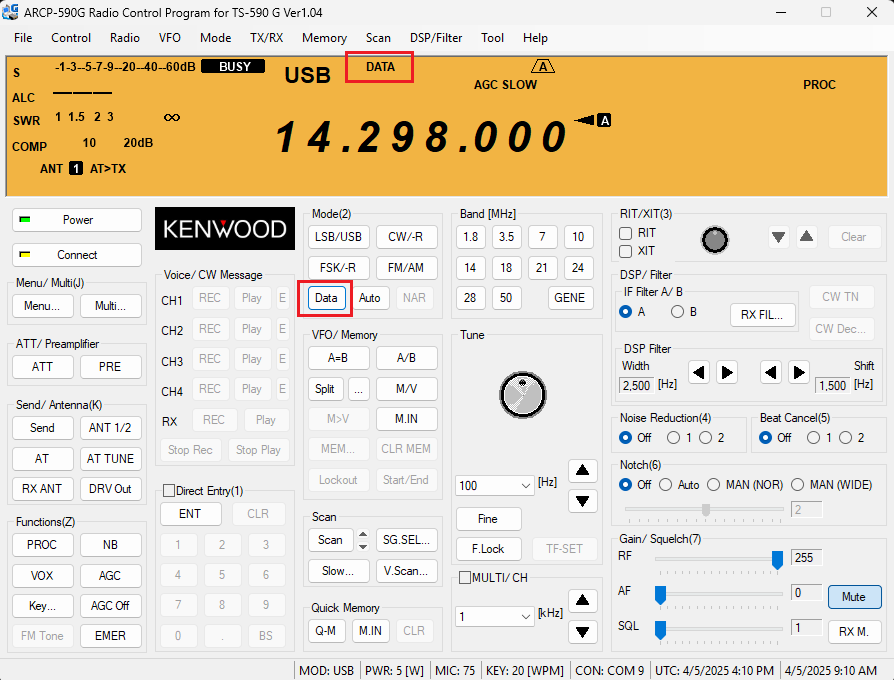Select Noise Reduction 1 radio button
Image resolution: width=894 pixels, height=680 pixels.
pos(673,438)
